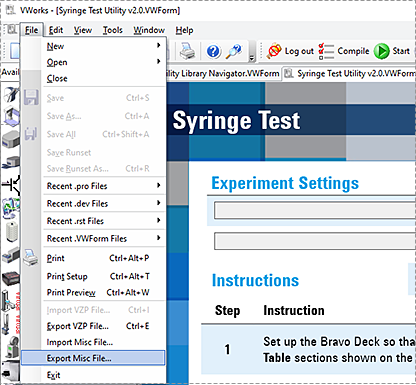Viewport: 416px width, 385px height.
Task: Start the run with green Start button
Action: [x=392, y=51]
